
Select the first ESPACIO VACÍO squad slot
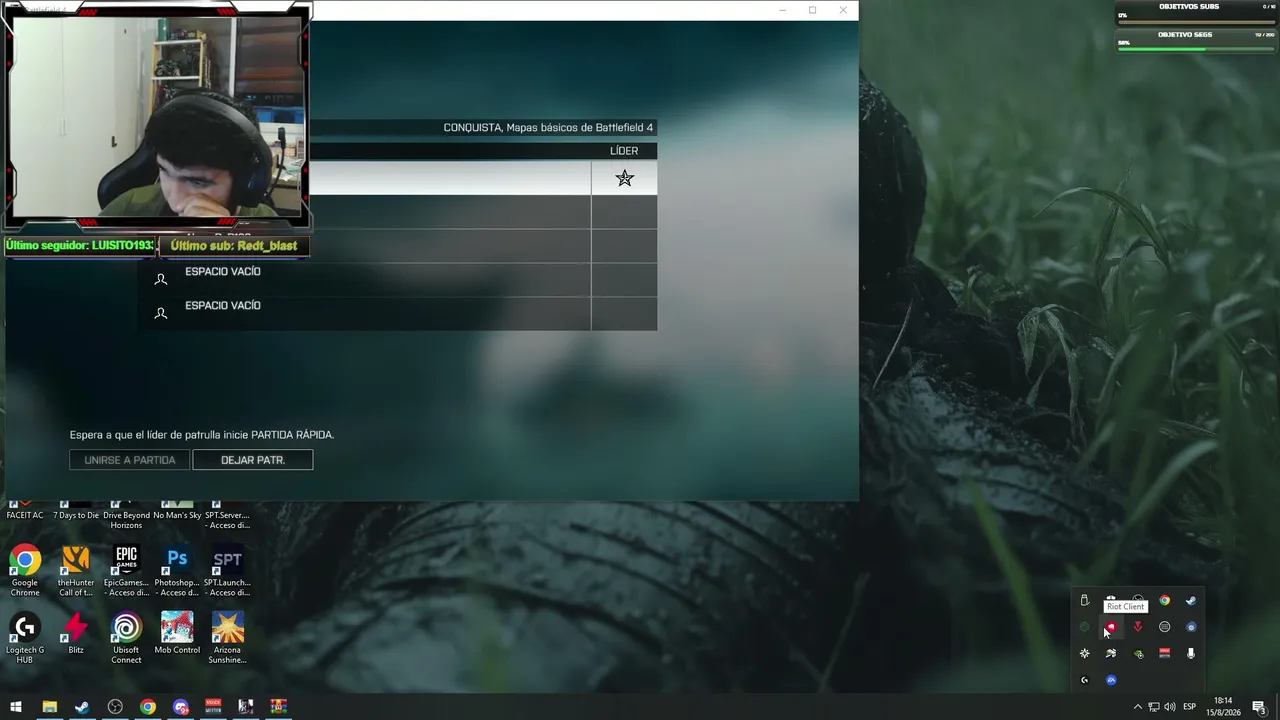398,280
